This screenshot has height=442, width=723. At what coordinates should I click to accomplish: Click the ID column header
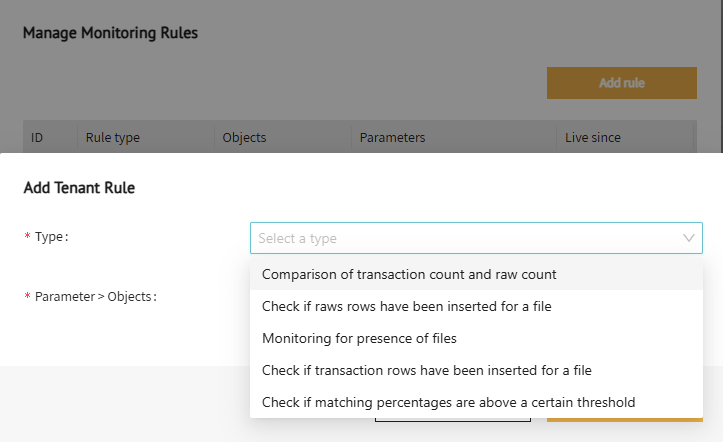point(37,138)
